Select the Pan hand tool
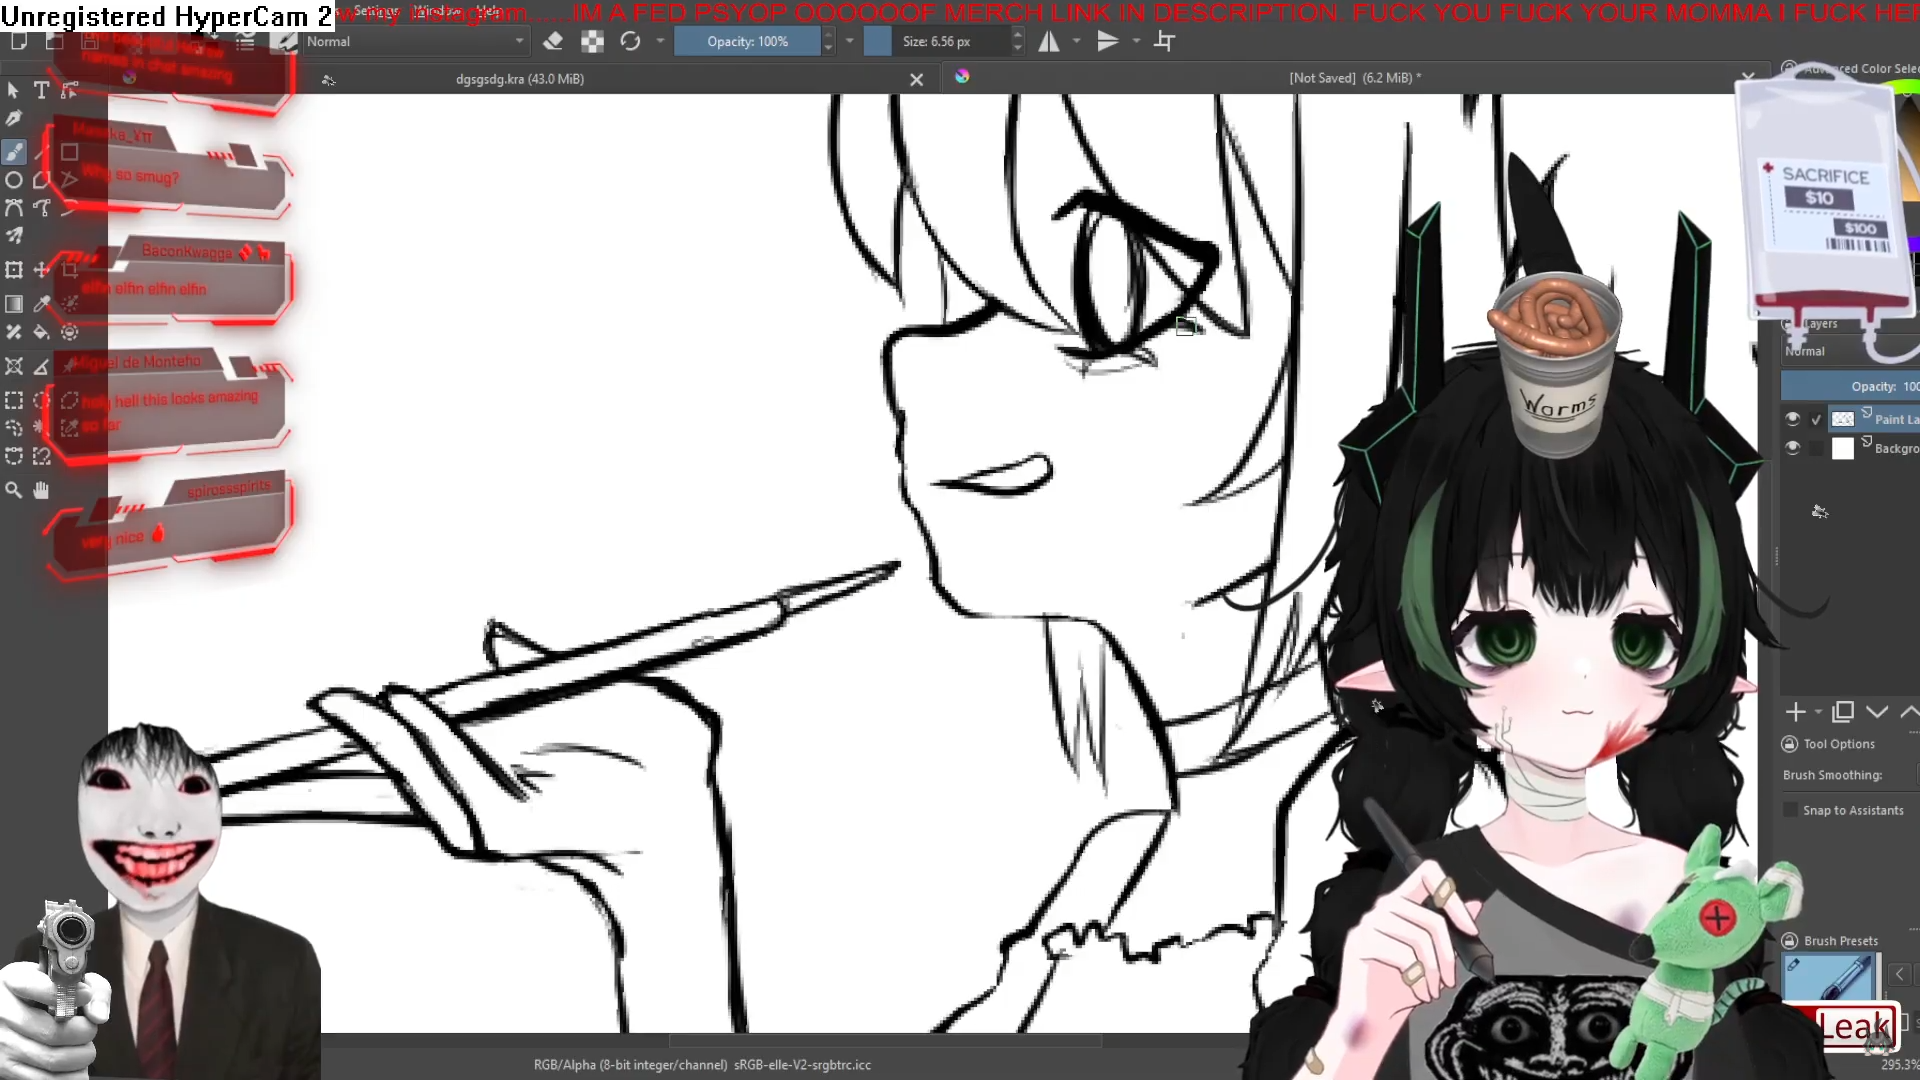 [x=41, y=490]
